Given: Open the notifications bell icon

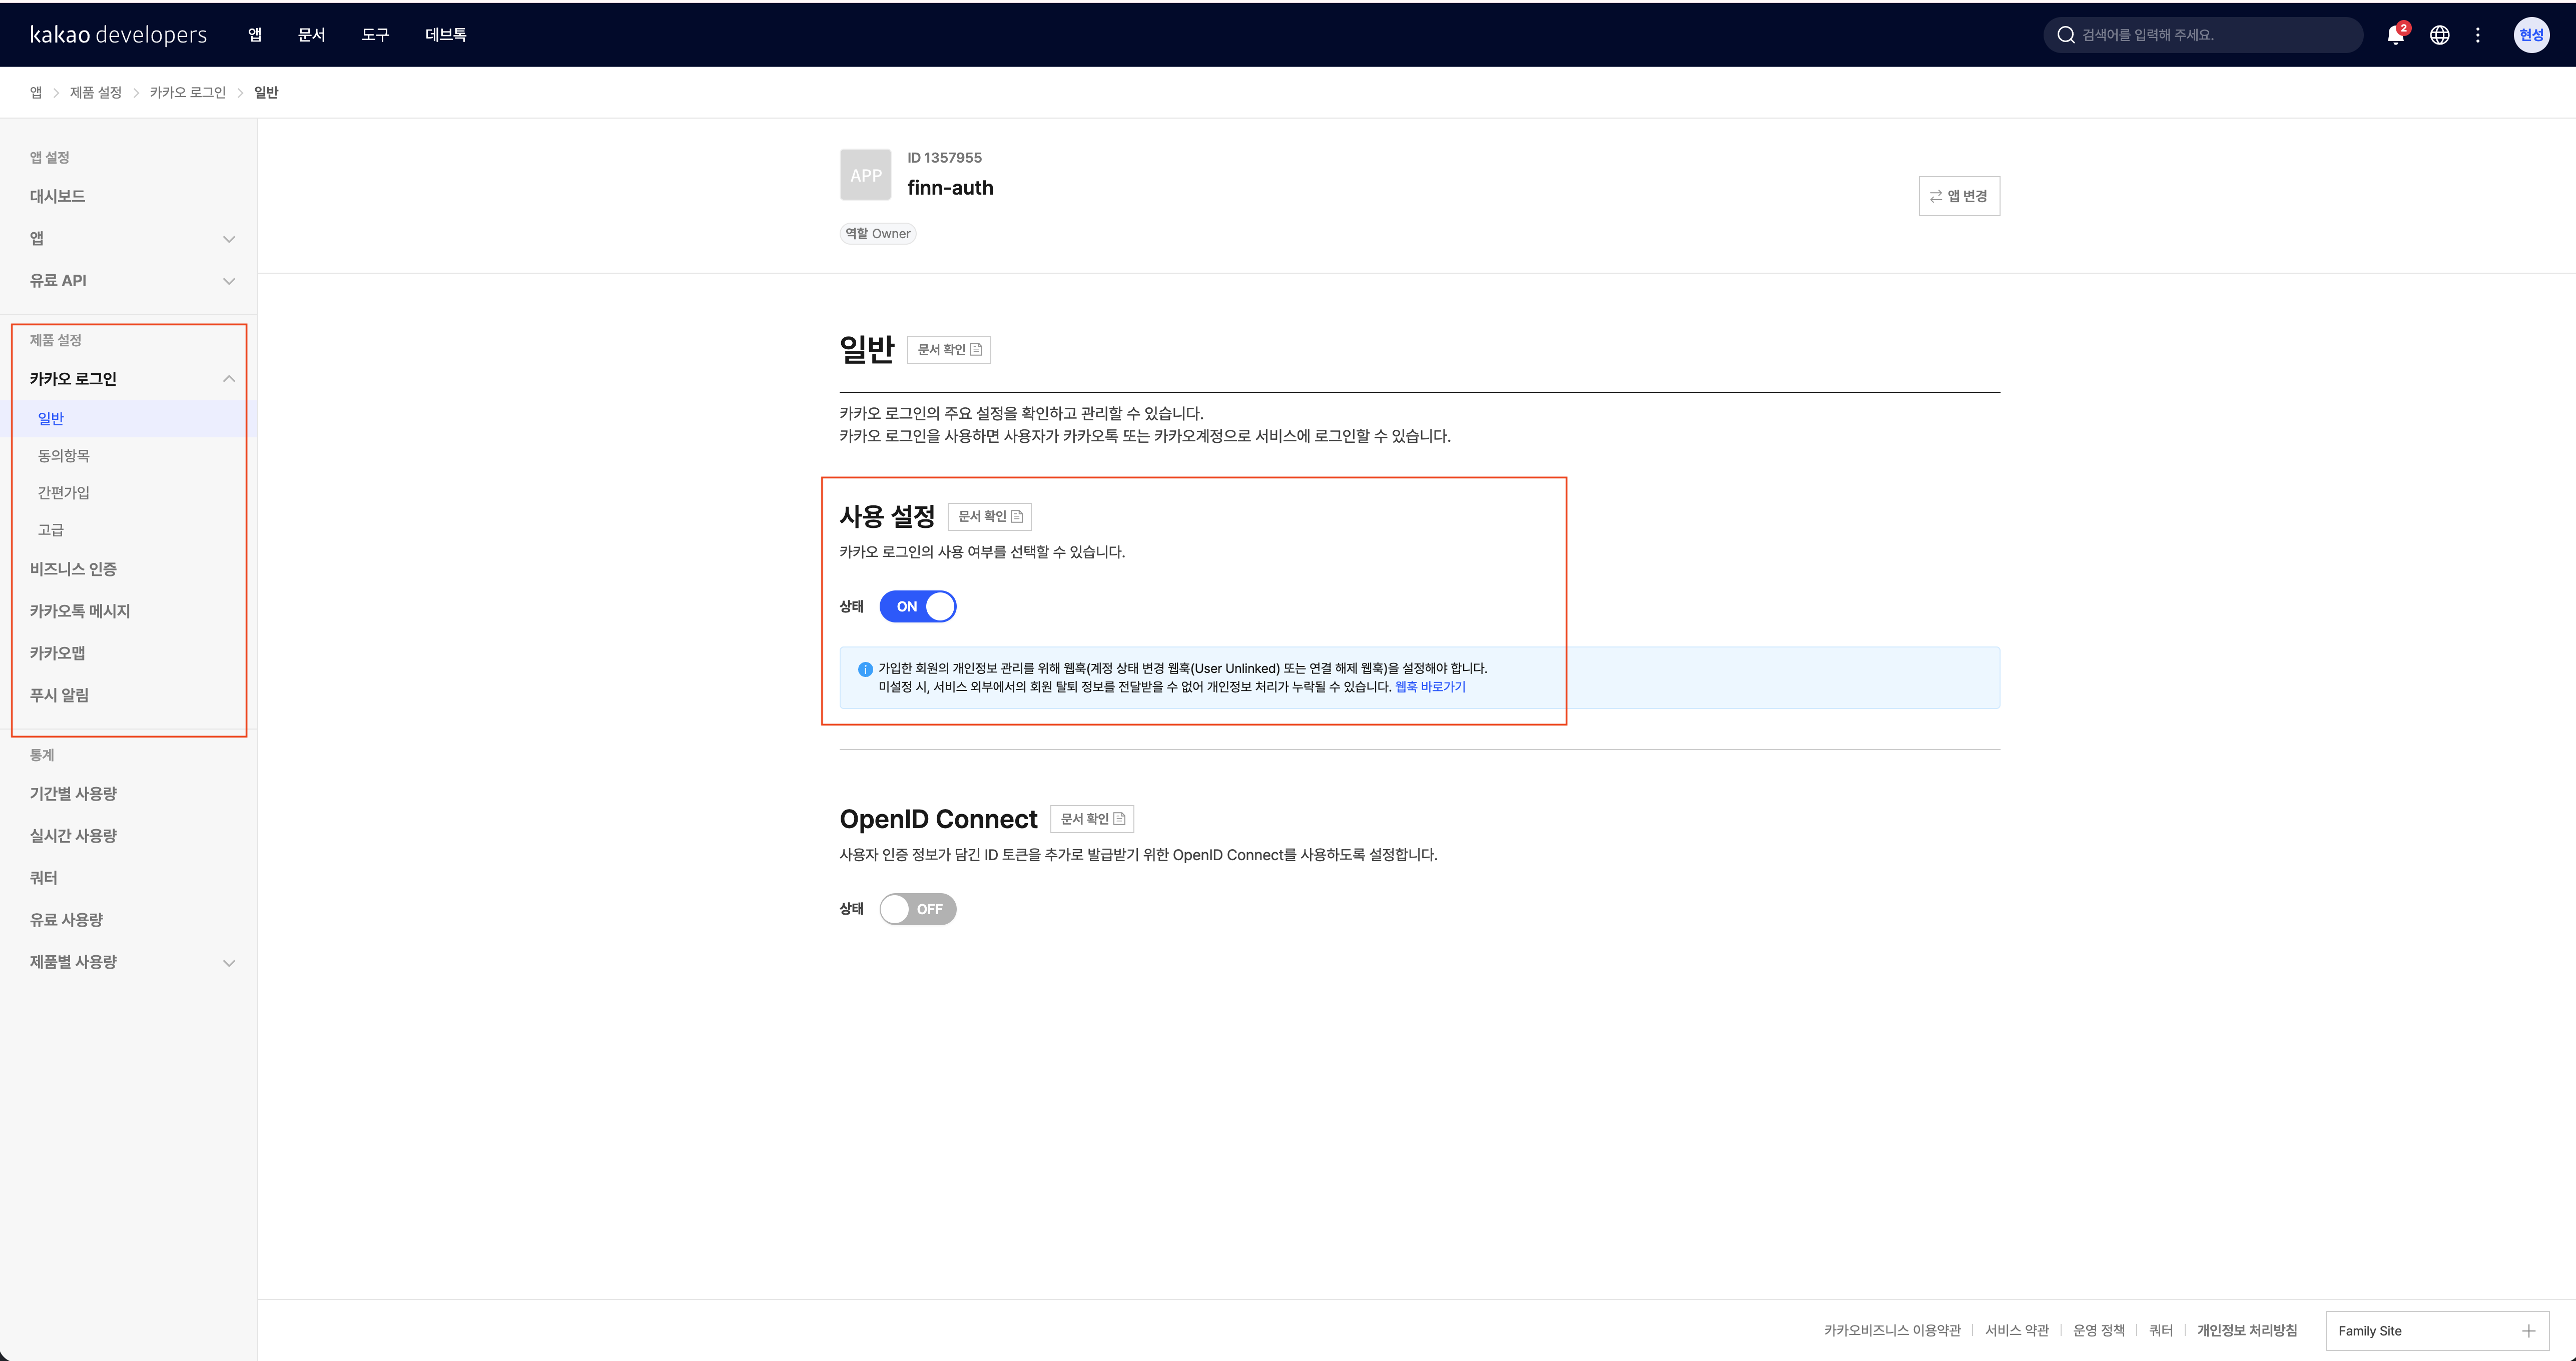Looking at the screenshot, I should coord(2396,35).
